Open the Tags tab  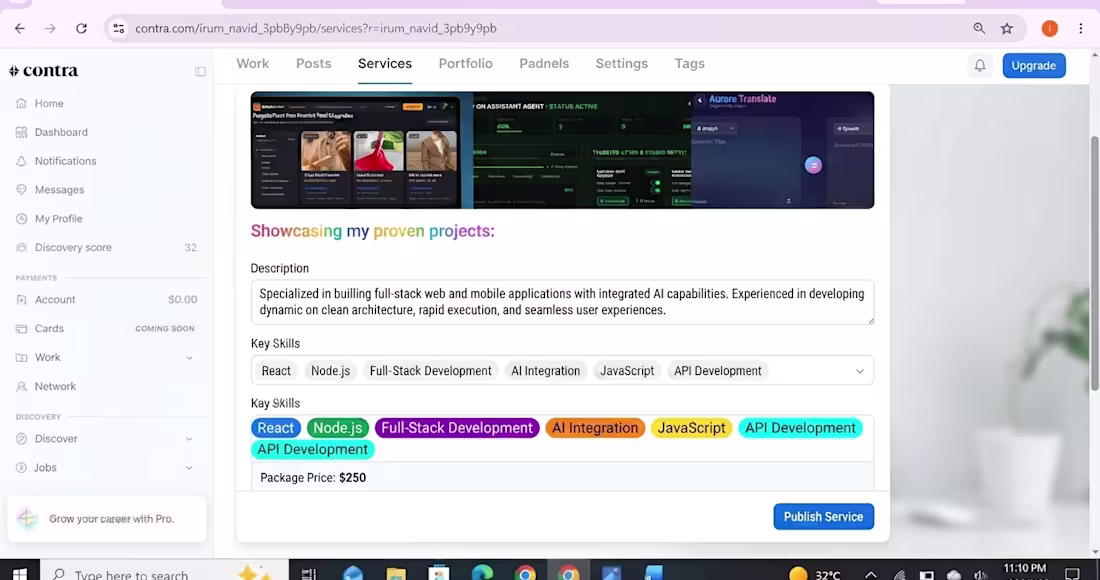pos(690,64)
